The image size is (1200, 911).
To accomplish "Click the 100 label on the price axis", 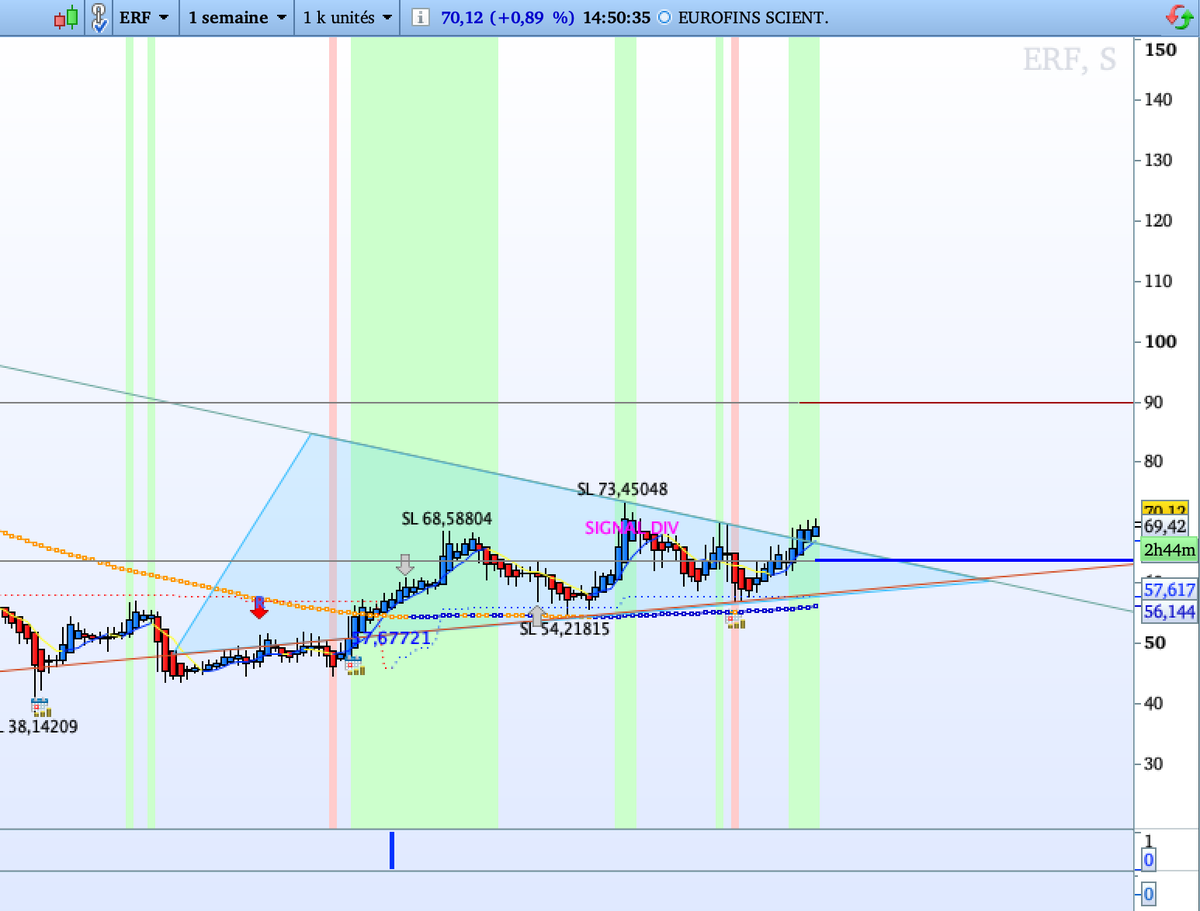I will (1160, 342).
